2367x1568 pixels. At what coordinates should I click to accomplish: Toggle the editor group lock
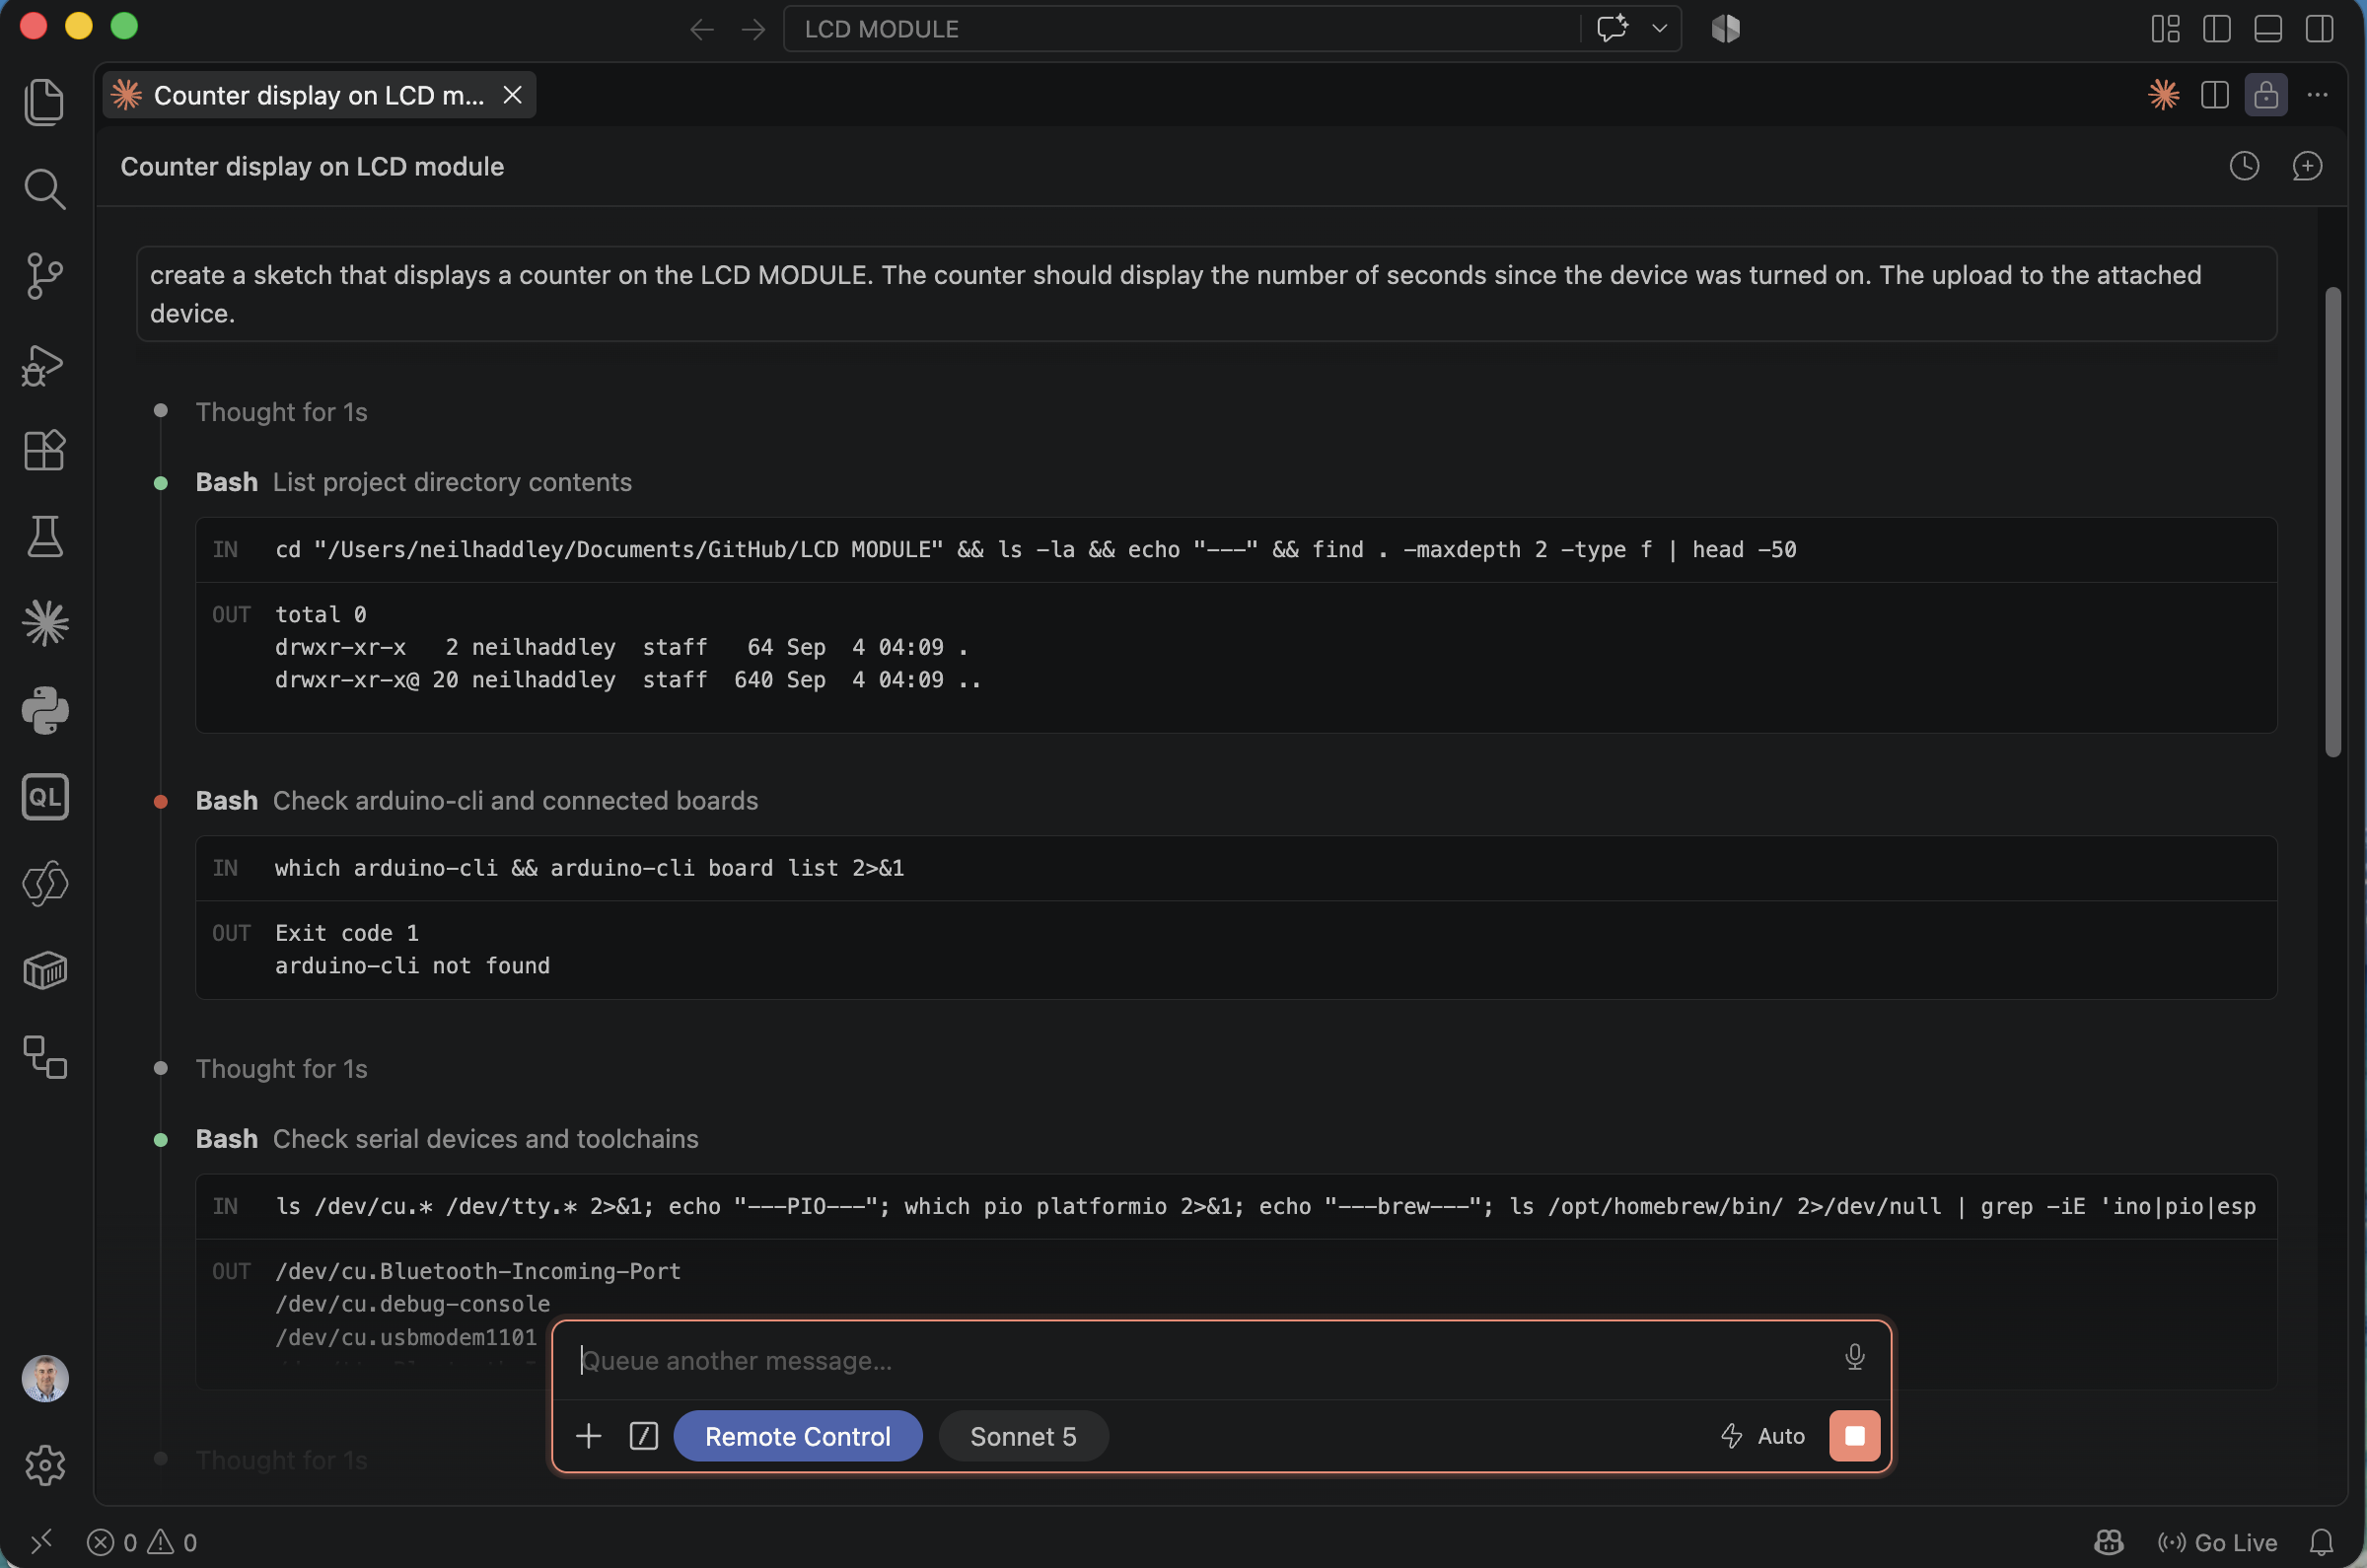(x=2265, y=95)
